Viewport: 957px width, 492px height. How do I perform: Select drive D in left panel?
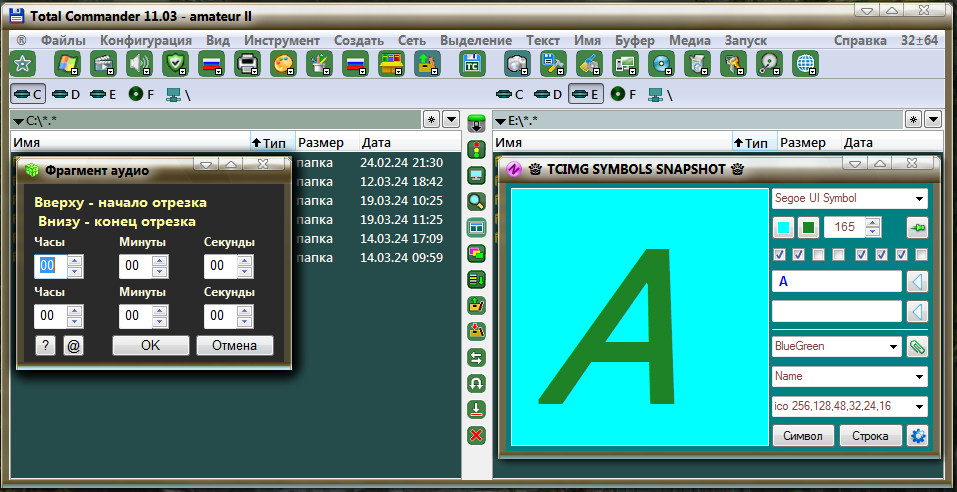[66, 95]
